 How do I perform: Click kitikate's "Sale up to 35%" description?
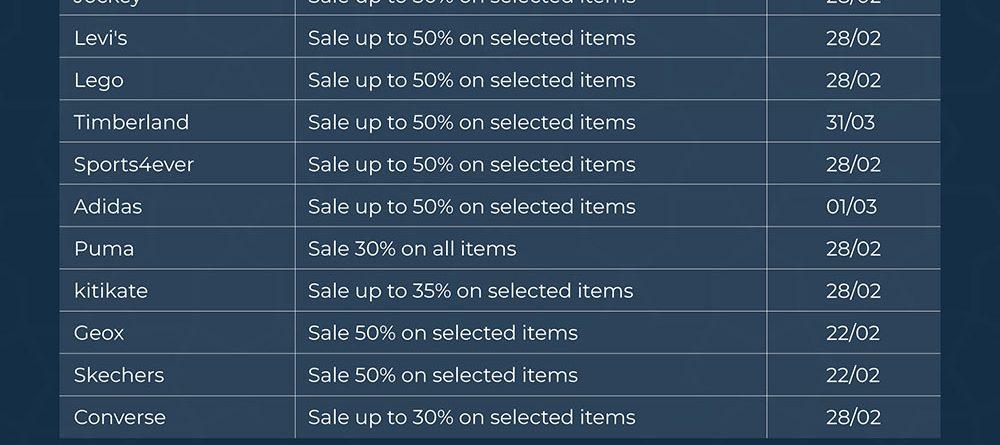click(x=470, y=291)
